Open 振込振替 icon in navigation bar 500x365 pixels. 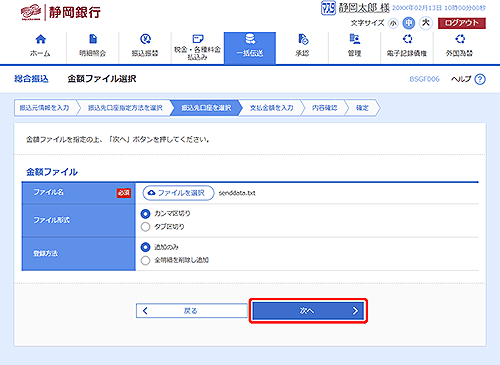click(145, 39)
